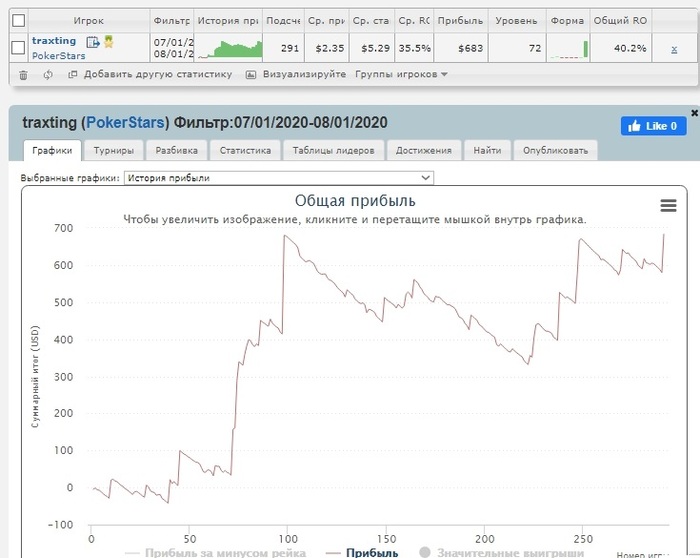Click the Facebook Like button
Screen dimensions: 700x558
654,126
